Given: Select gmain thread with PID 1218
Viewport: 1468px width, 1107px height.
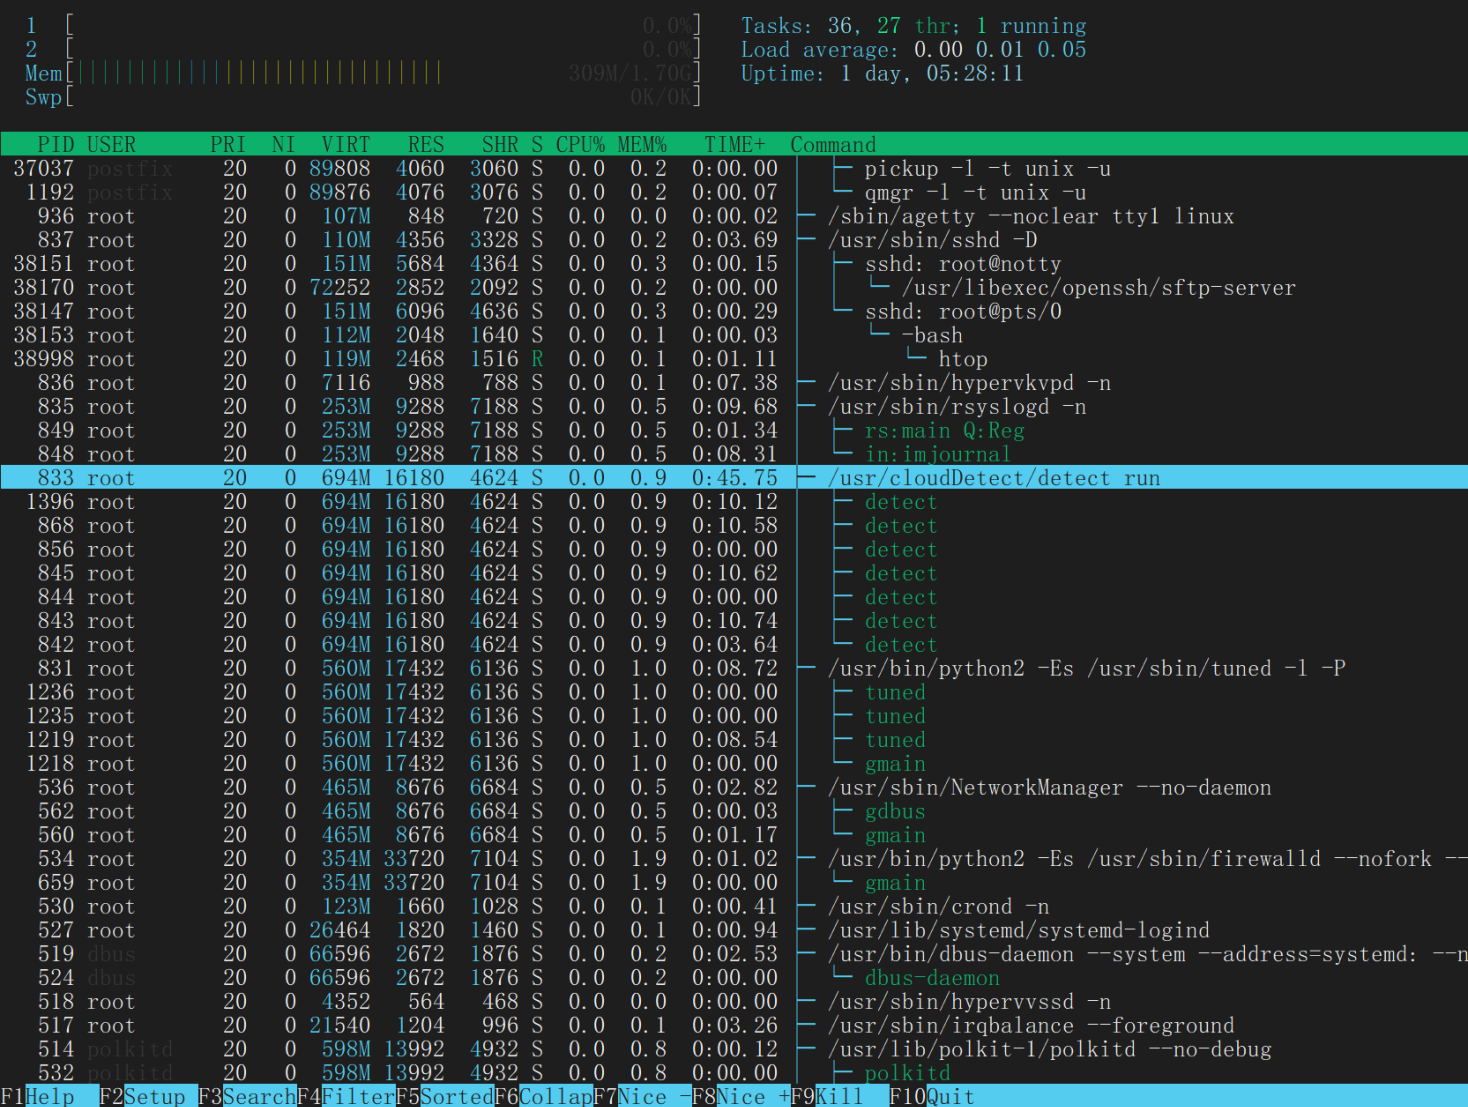Looking at the screenshot, I should coord(734,764).
